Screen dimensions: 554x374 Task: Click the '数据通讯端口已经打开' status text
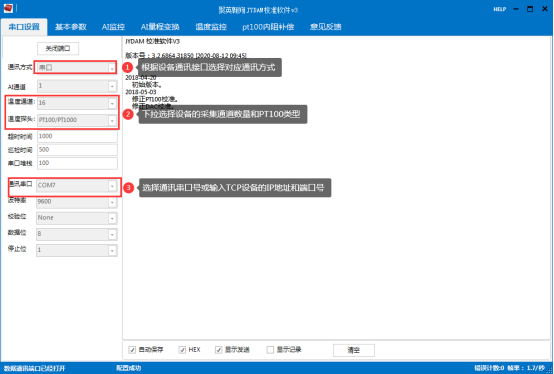pyautogui.click(x=35, y=368)
